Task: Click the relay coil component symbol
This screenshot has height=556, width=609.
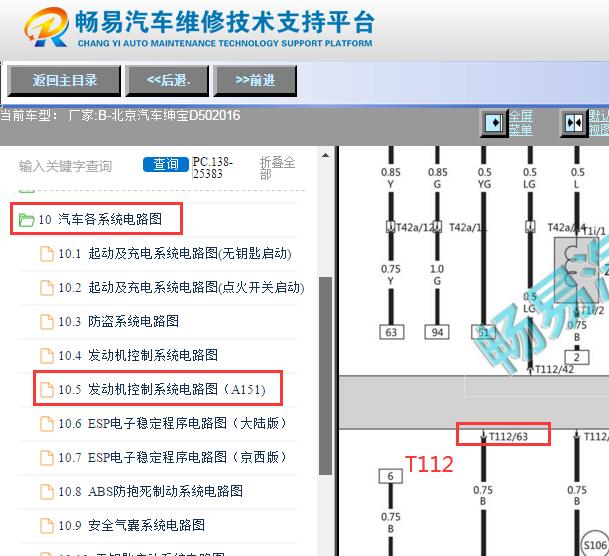Action: 576,270
